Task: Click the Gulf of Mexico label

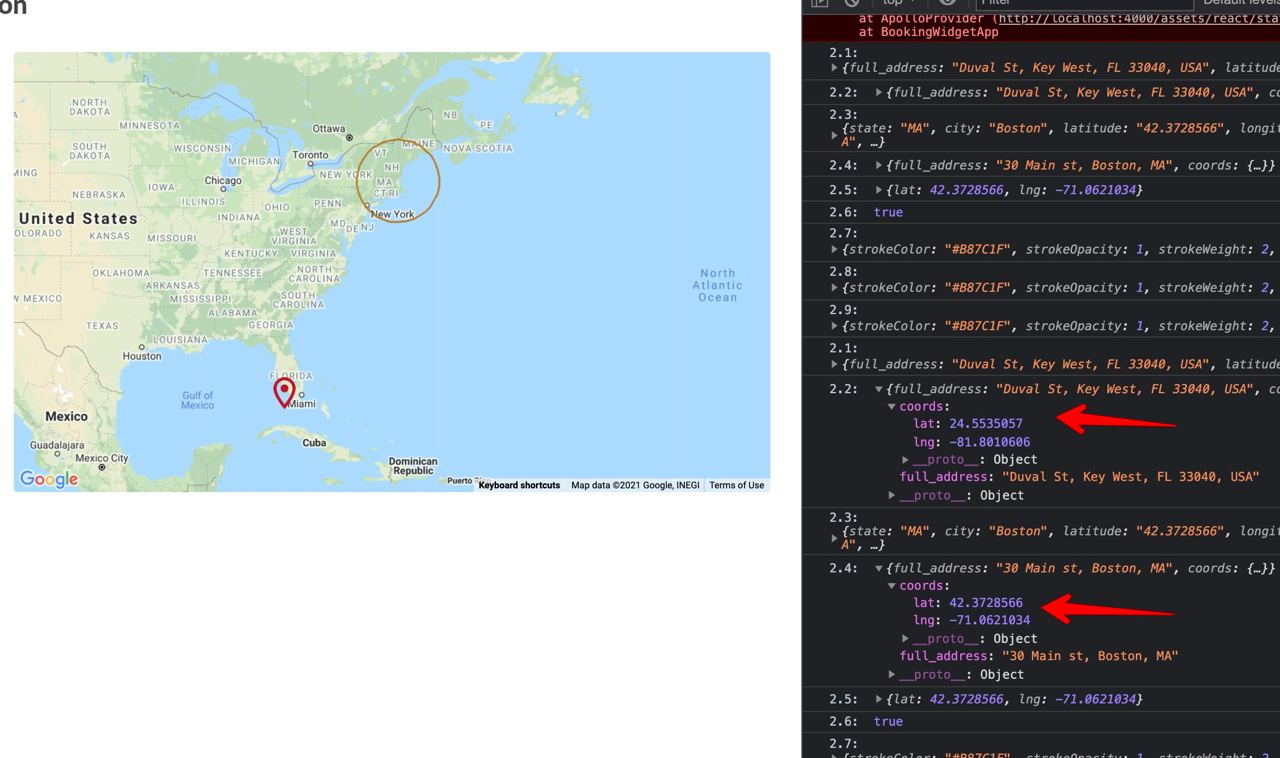Action: click(x=197, y=401)
